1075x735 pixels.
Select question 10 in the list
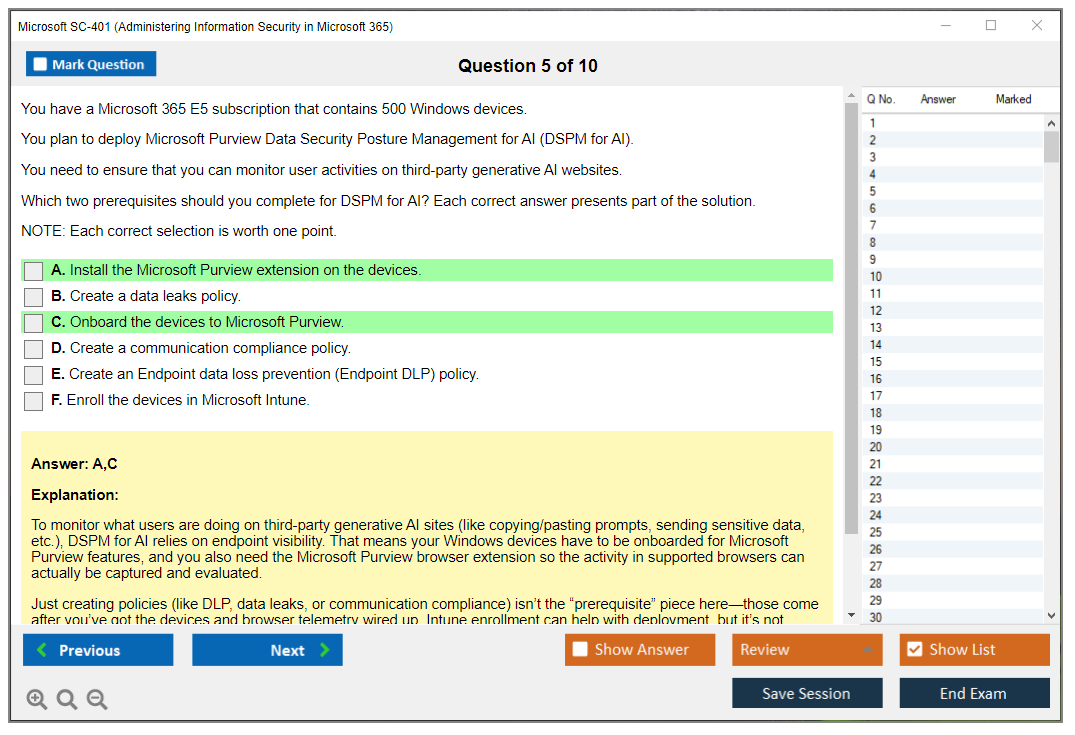coord(876,277)
